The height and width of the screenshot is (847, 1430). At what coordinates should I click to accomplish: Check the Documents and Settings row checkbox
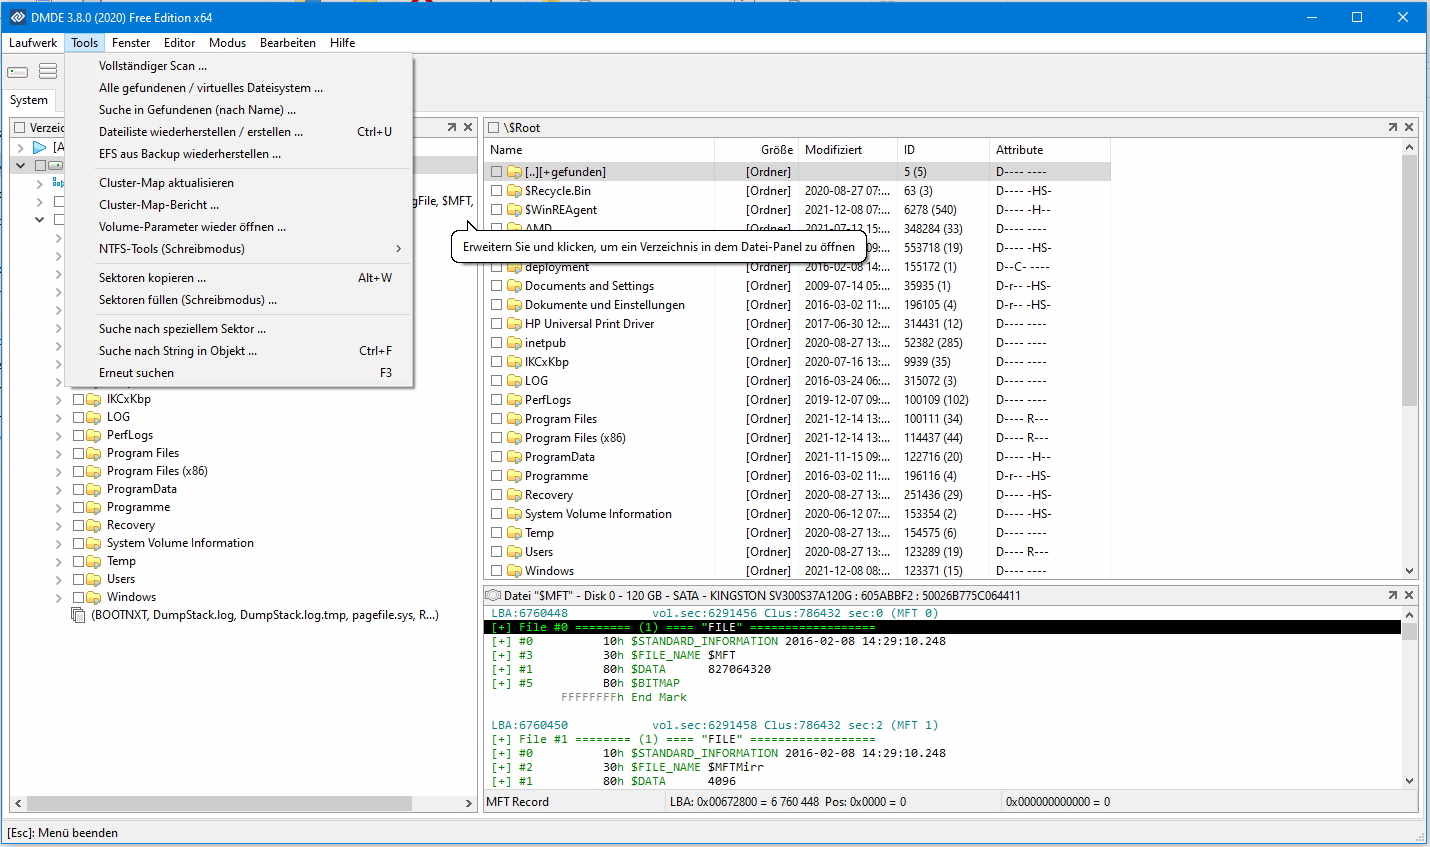pos(496,286)
